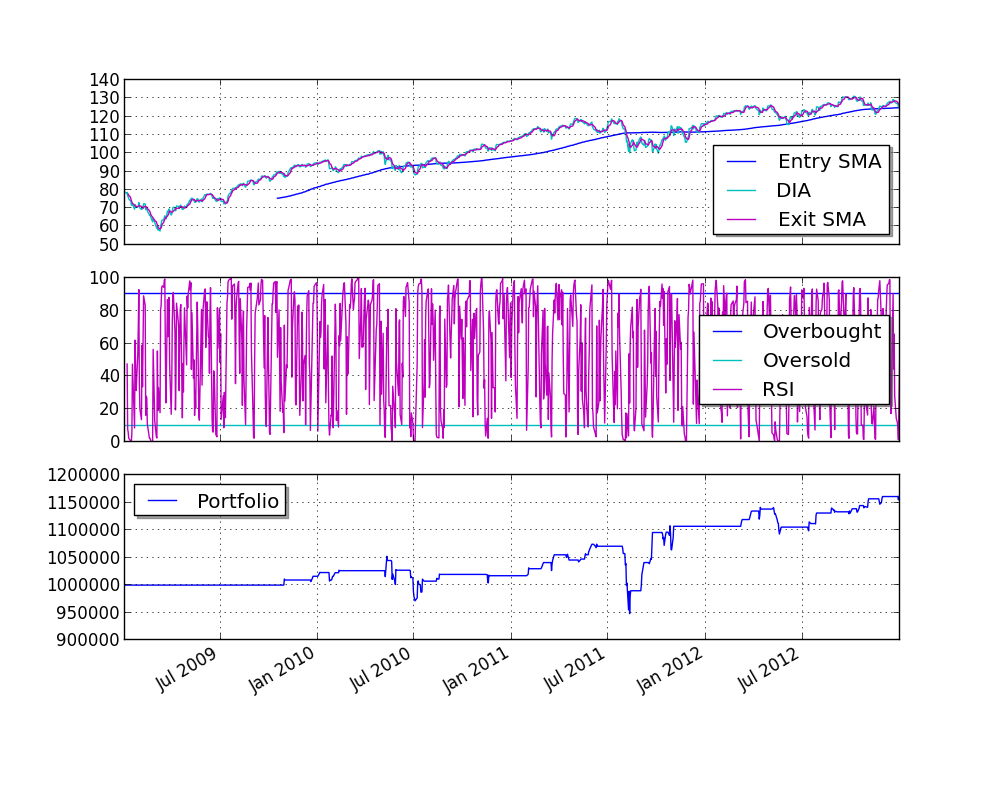Click the 'Overbought' legend label
Screen dimensions: 1000x800
pyautogui.click(x=821, y=331)
